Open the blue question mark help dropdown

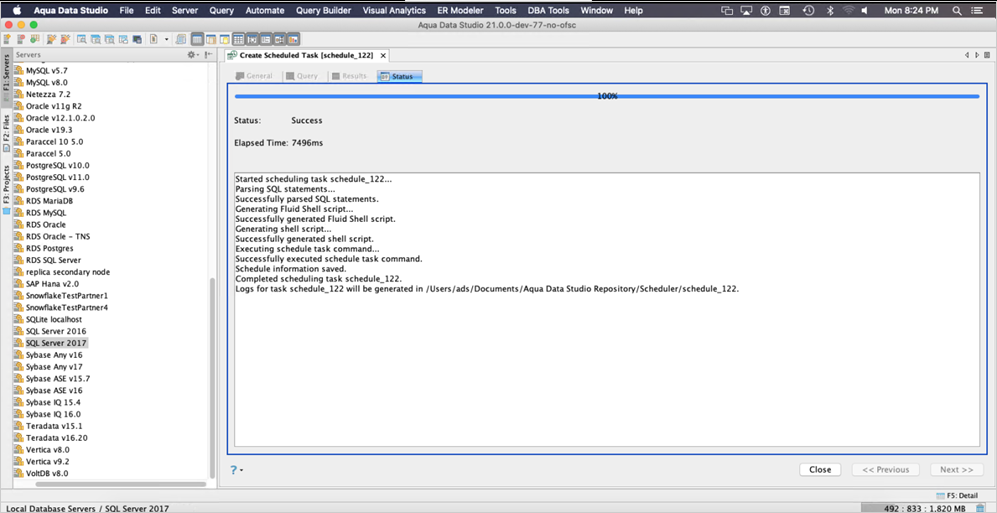point(237,470)
